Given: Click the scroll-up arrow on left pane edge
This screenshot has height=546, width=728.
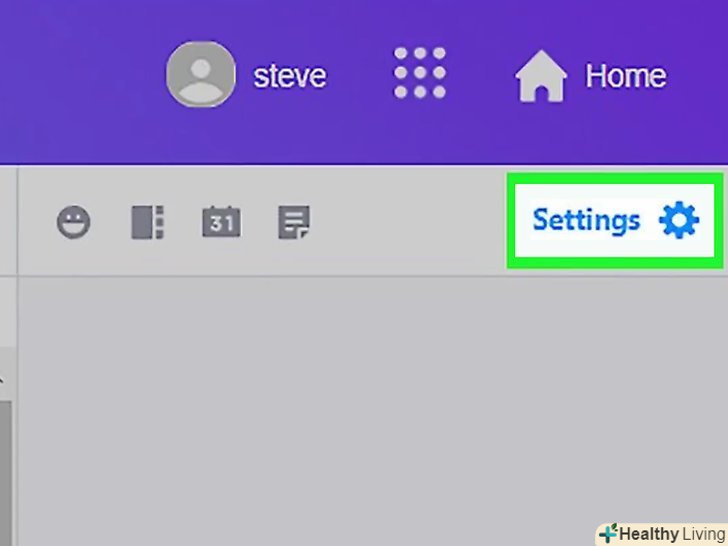Looking at the screenshot, I should click(x=1, y=379).
